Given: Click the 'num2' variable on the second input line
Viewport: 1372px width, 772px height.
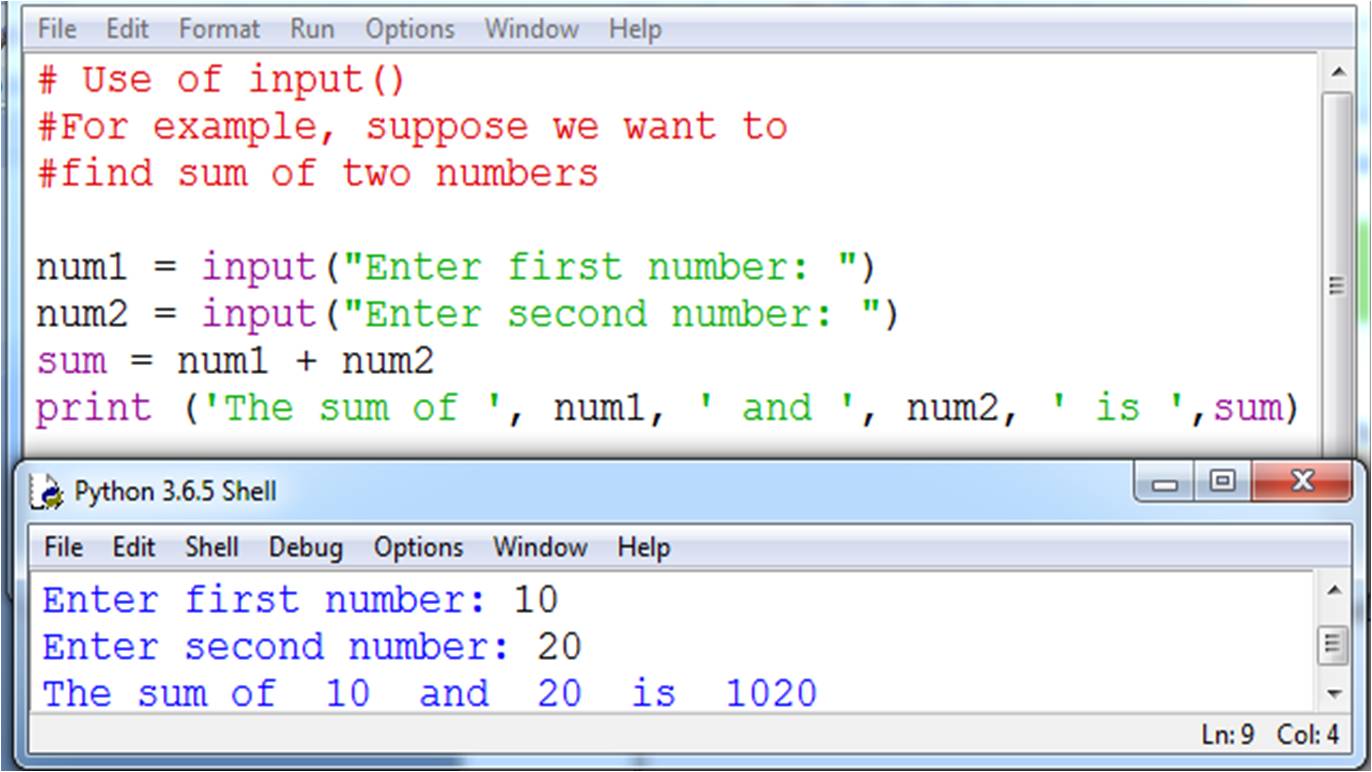Looking at the screenshot, I should [83, 314].
